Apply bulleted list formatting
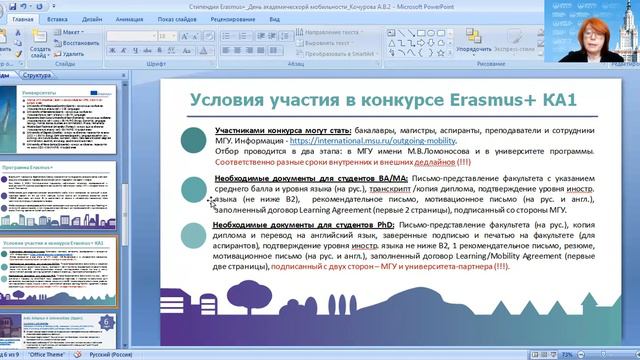The height and width of the screenshot is (360, 640). [x=227, y=36]
